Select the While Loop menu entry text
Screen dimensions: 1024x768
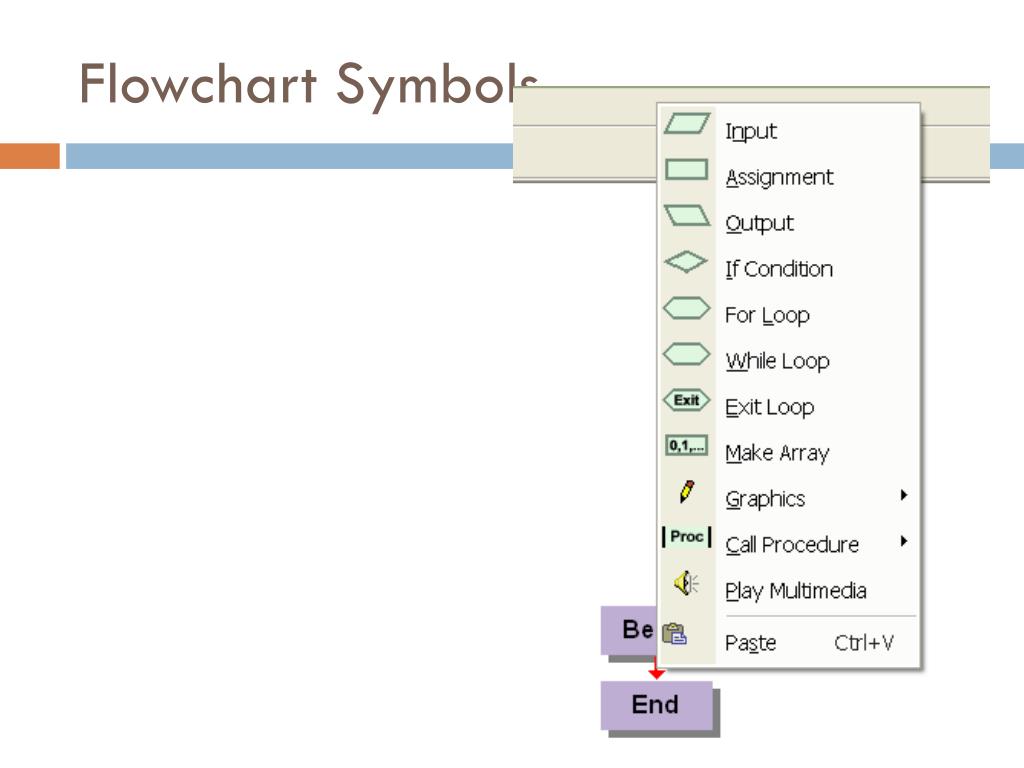(777, 361)
